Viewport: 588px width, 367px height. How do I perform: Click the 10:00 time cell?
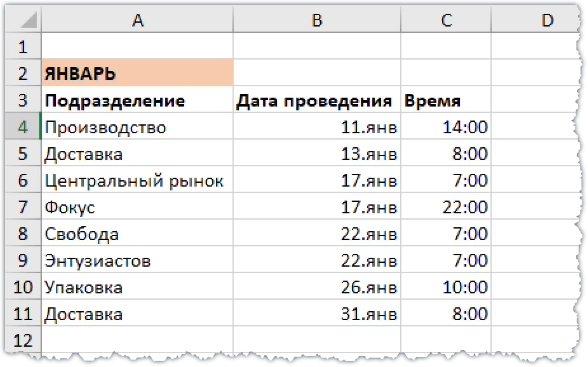coord(446,286)
